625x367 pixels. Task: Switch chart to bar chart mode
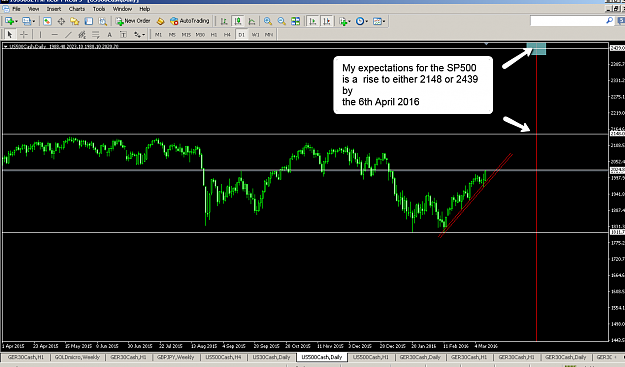pos(224,21)
